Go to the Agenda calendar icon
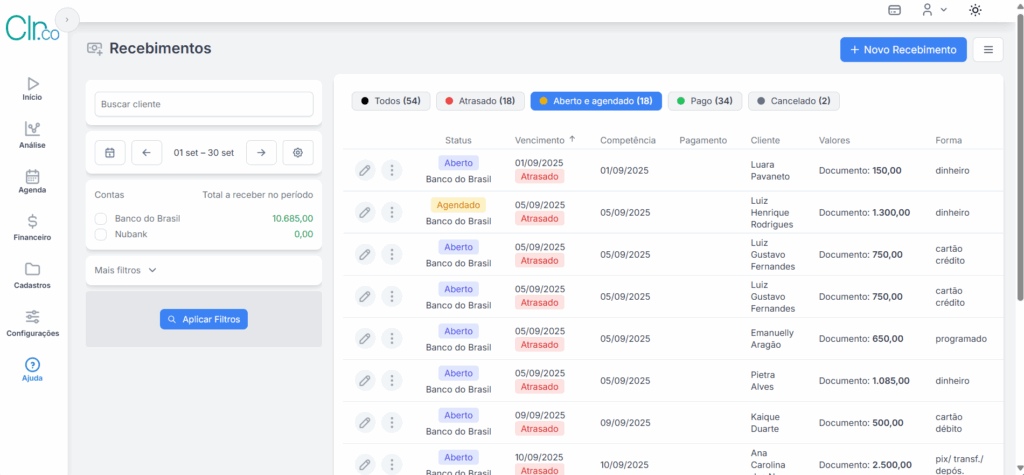The image size is (1024, 475). point(32,177)
